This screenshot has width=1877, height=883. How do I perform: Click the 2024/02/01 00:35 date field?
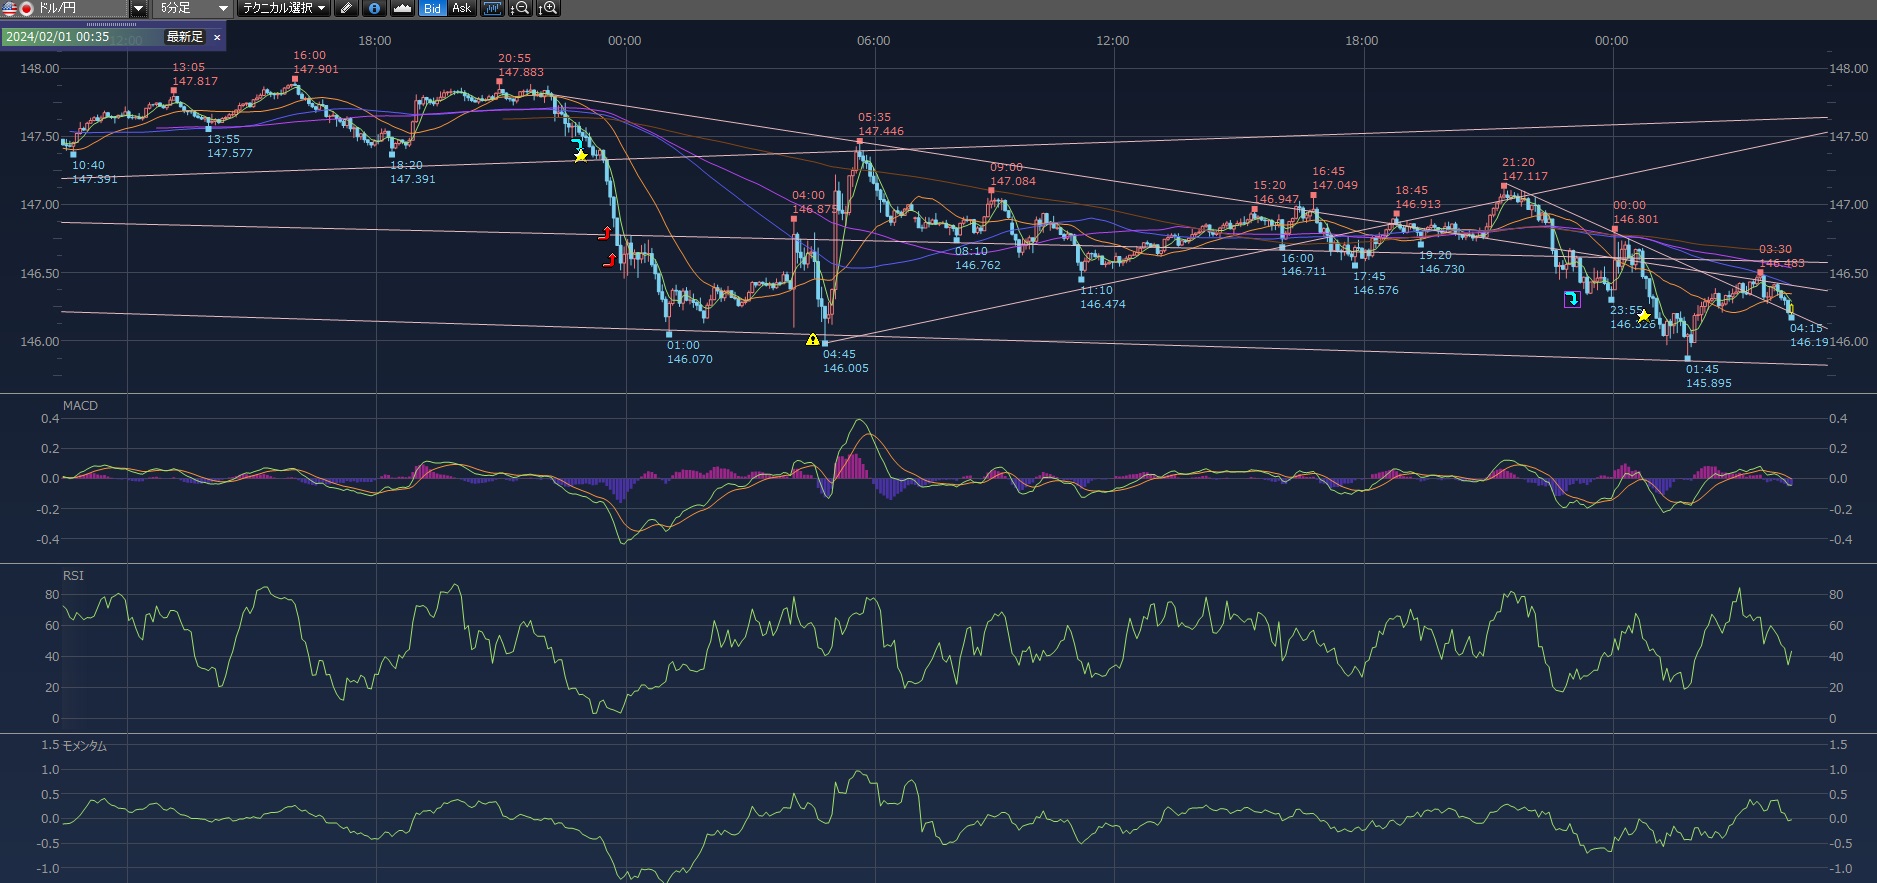pyautogui.click(x=58, y=37)
